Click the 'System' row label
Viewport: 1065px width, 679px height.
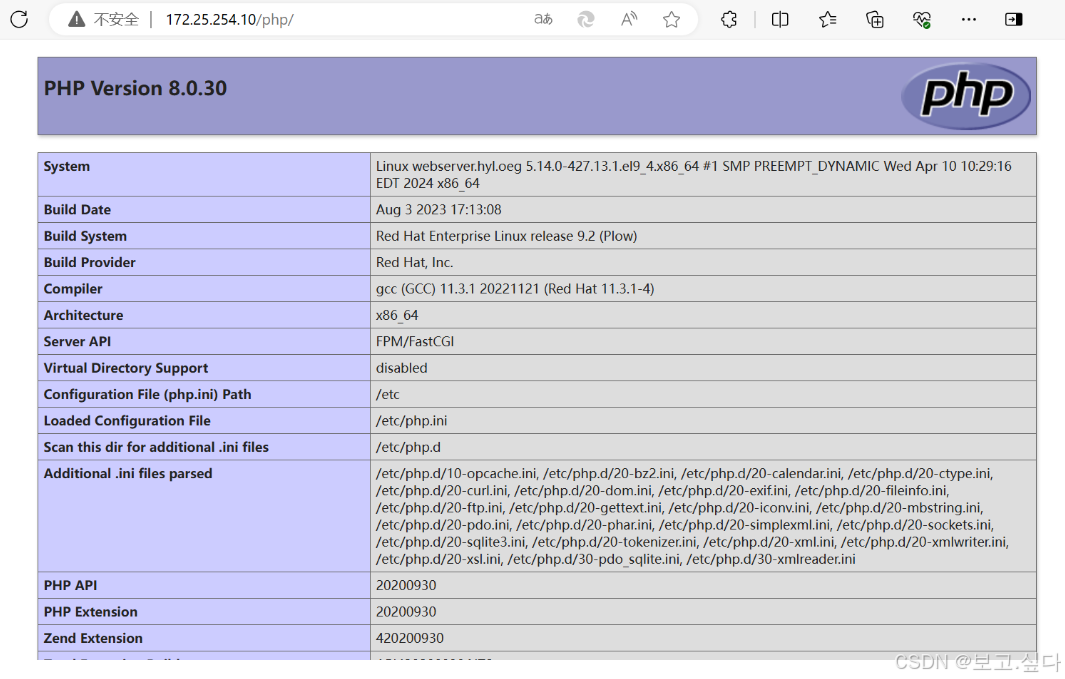point(67,166)
